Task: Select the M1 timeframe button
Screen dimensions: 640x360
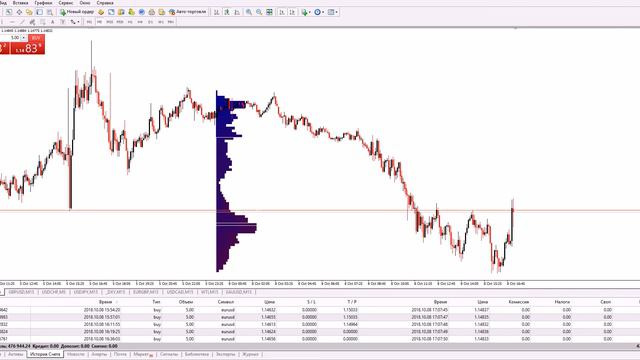Action: (89, 22)
